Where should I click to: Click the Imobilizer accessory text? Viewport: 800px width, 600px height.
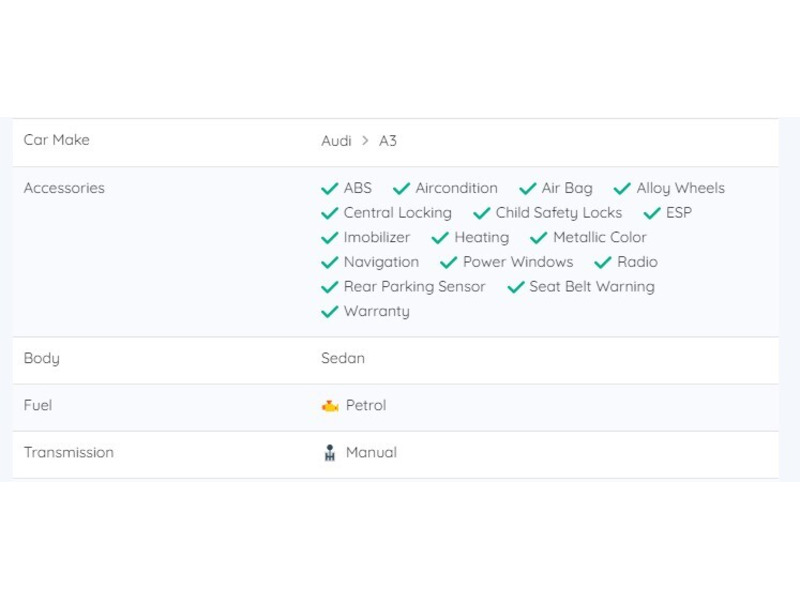[x=377, y=237]
